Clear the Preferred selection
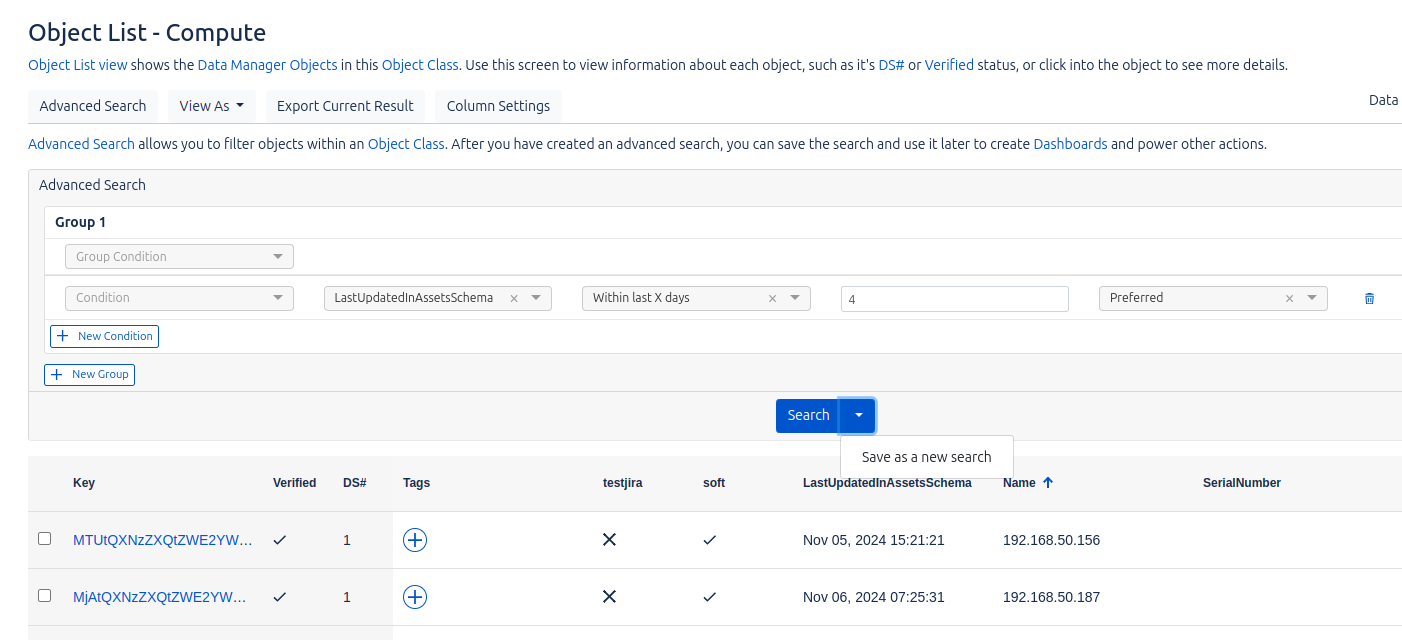 tap(1289, 298)
